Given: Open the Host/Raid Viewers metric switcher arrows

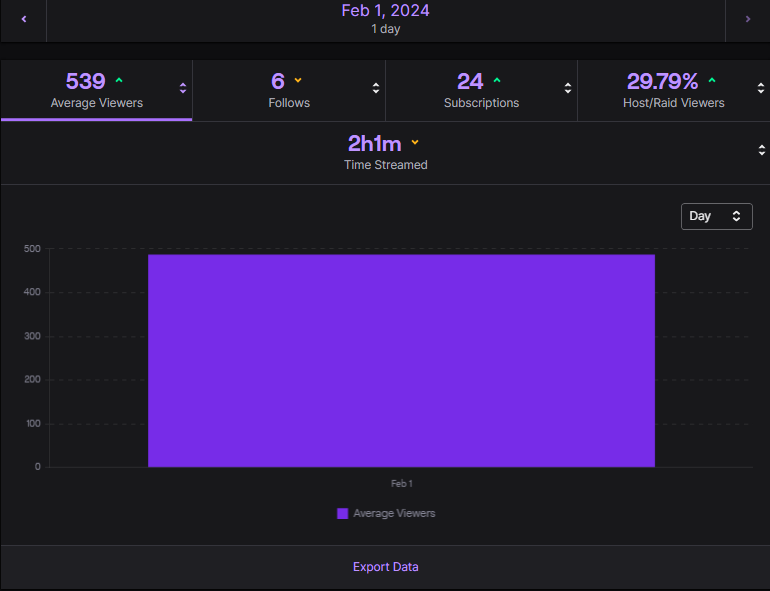Looking at the screenshot, I should coord(761,88).
